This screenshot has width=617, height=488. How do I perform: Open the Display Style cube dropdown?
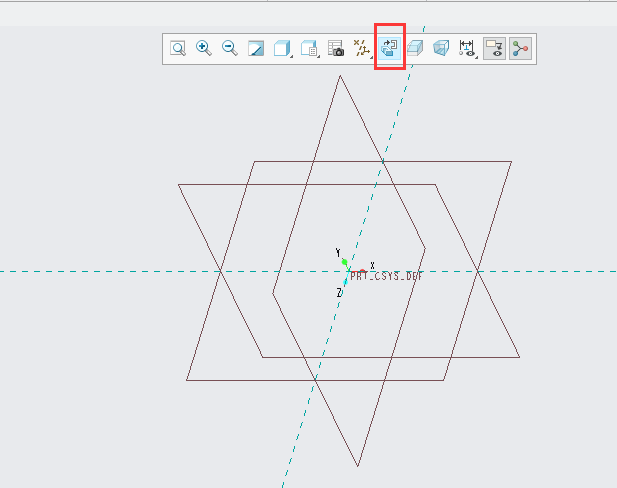(x=283, y=49)
